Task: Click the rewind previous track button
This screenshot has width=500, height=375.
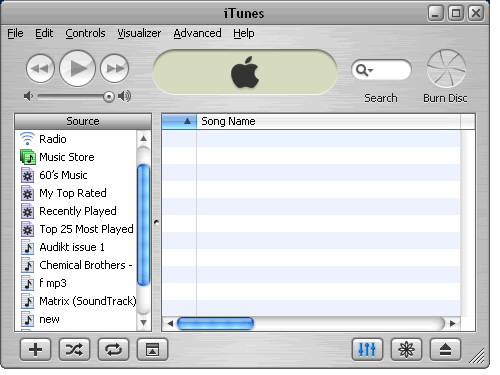Action: click(x=40, y=69)
